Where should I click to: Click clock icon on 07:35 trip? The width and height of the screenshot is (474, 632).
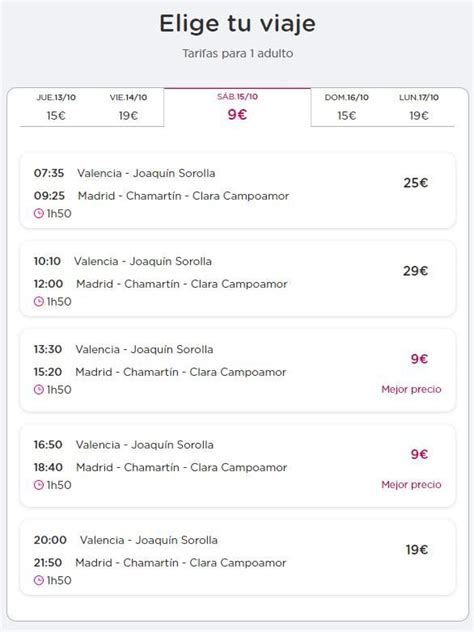click(39, 214)
